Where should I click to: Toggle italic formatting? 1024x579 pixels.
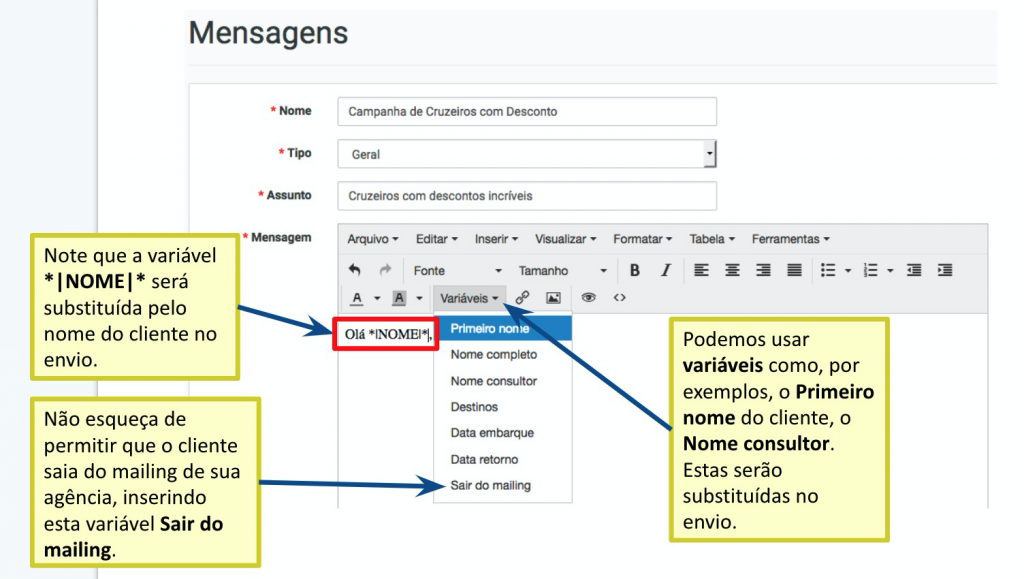coord(665,270)
